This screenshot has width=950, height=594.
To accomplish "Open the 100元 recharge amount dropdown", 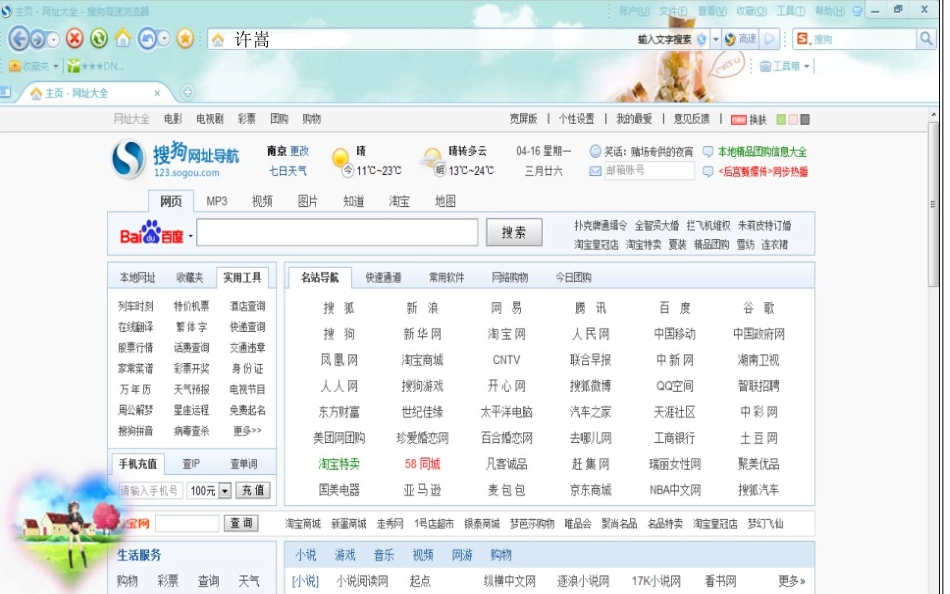I will [225, 490].
